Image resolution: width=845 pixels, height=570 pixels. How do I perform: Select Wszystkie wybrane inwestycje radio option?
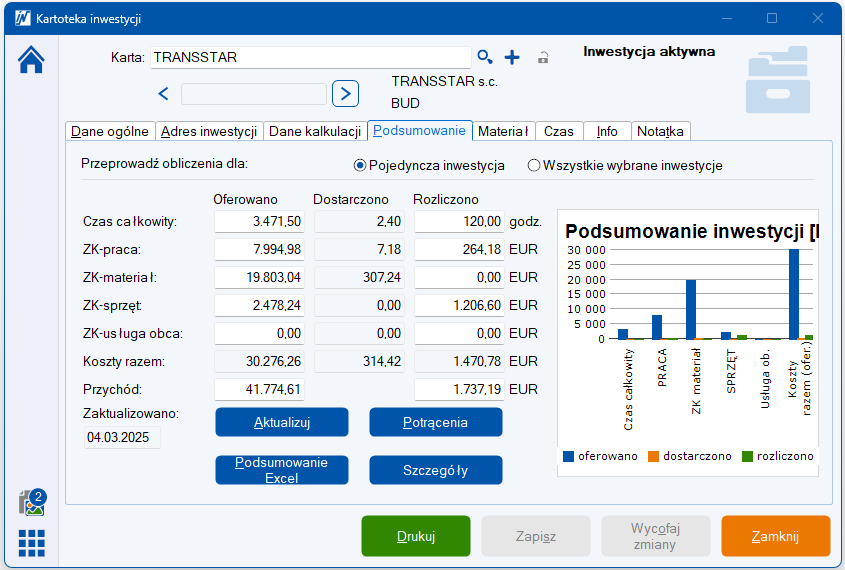534,166
